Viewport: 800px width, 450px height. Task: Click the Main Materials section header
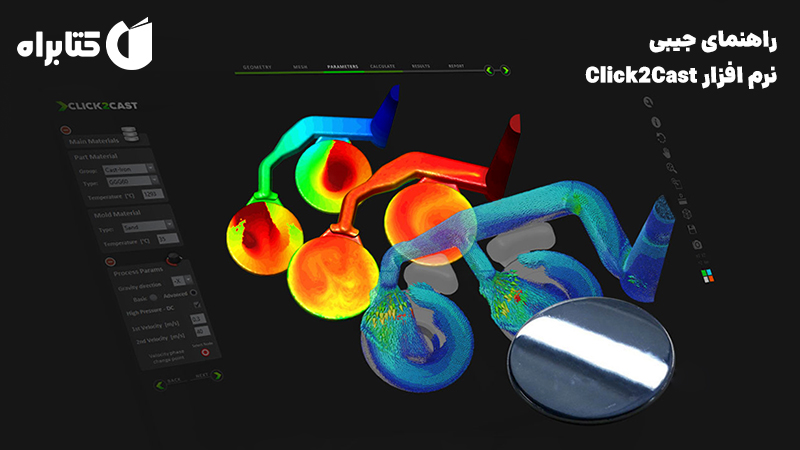105,140
